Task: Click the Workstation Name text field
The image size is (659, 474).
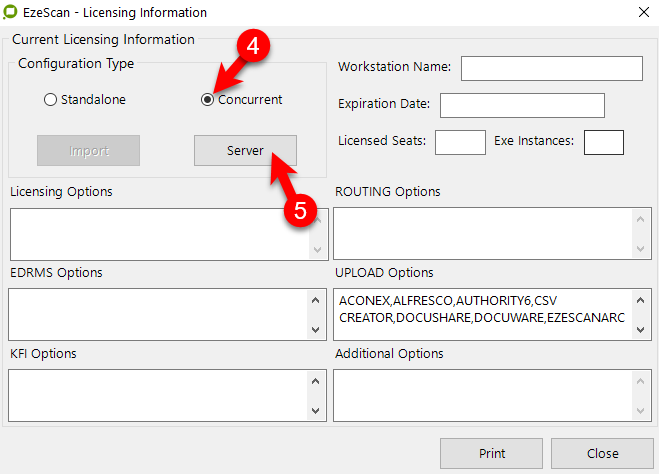Action: tap(550, 68)
